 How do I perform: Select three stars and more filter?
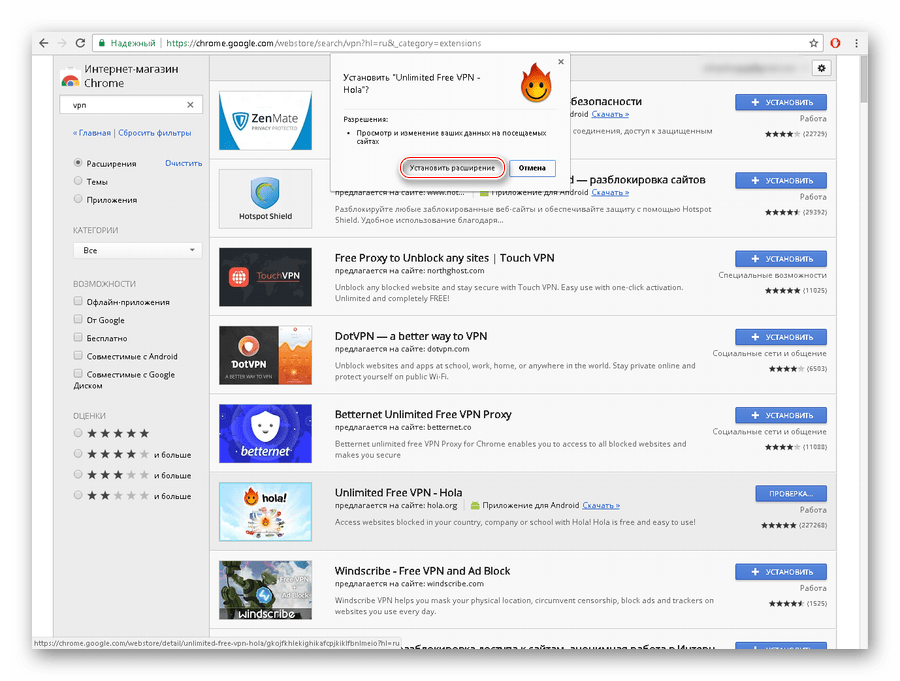pyautogui.click(x=78, y=474)
